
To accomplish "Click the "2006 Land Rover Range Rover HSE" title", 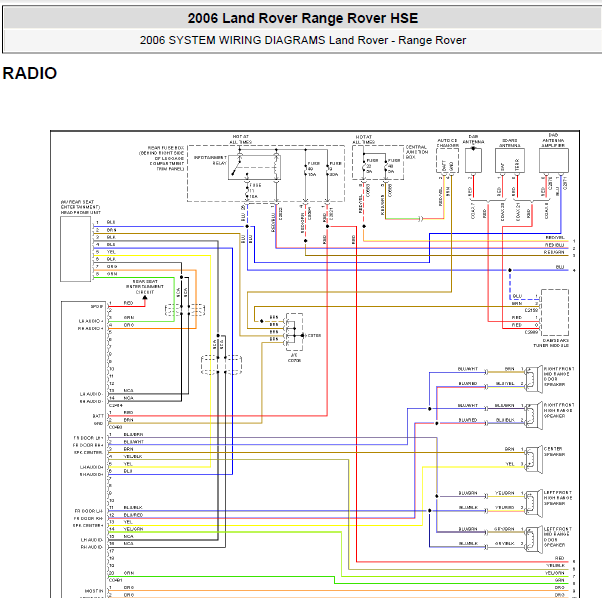I will [x=303, y=18].
